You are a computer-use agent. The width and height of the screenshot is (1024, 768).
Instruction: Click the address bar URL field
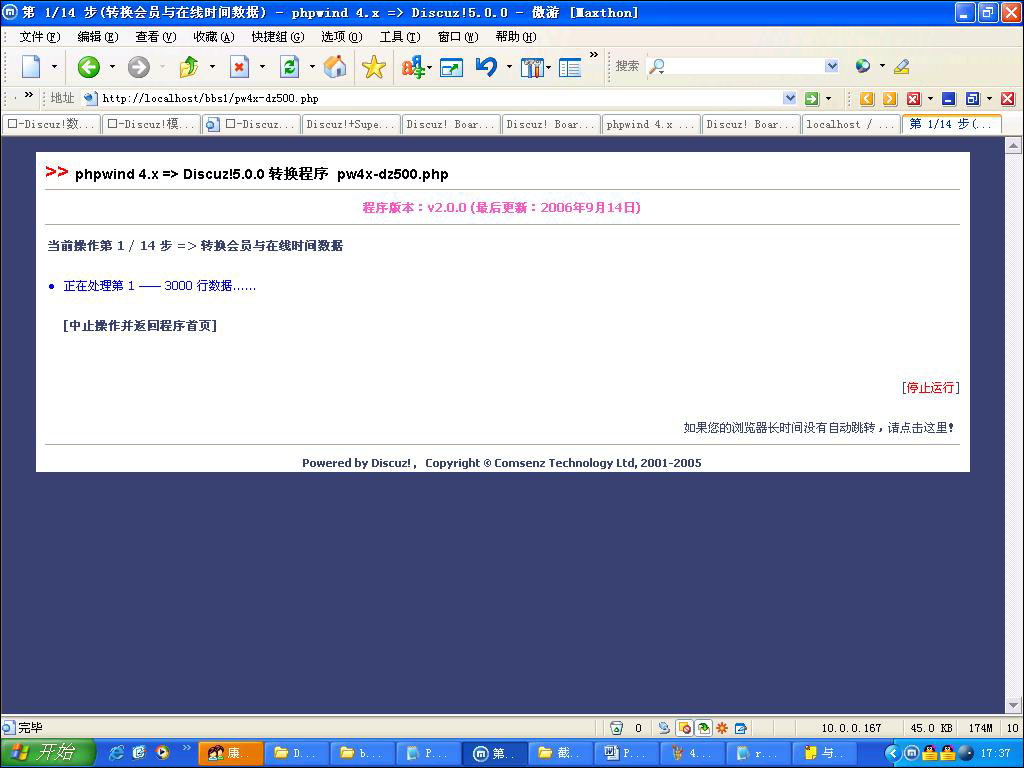(441, 99)
